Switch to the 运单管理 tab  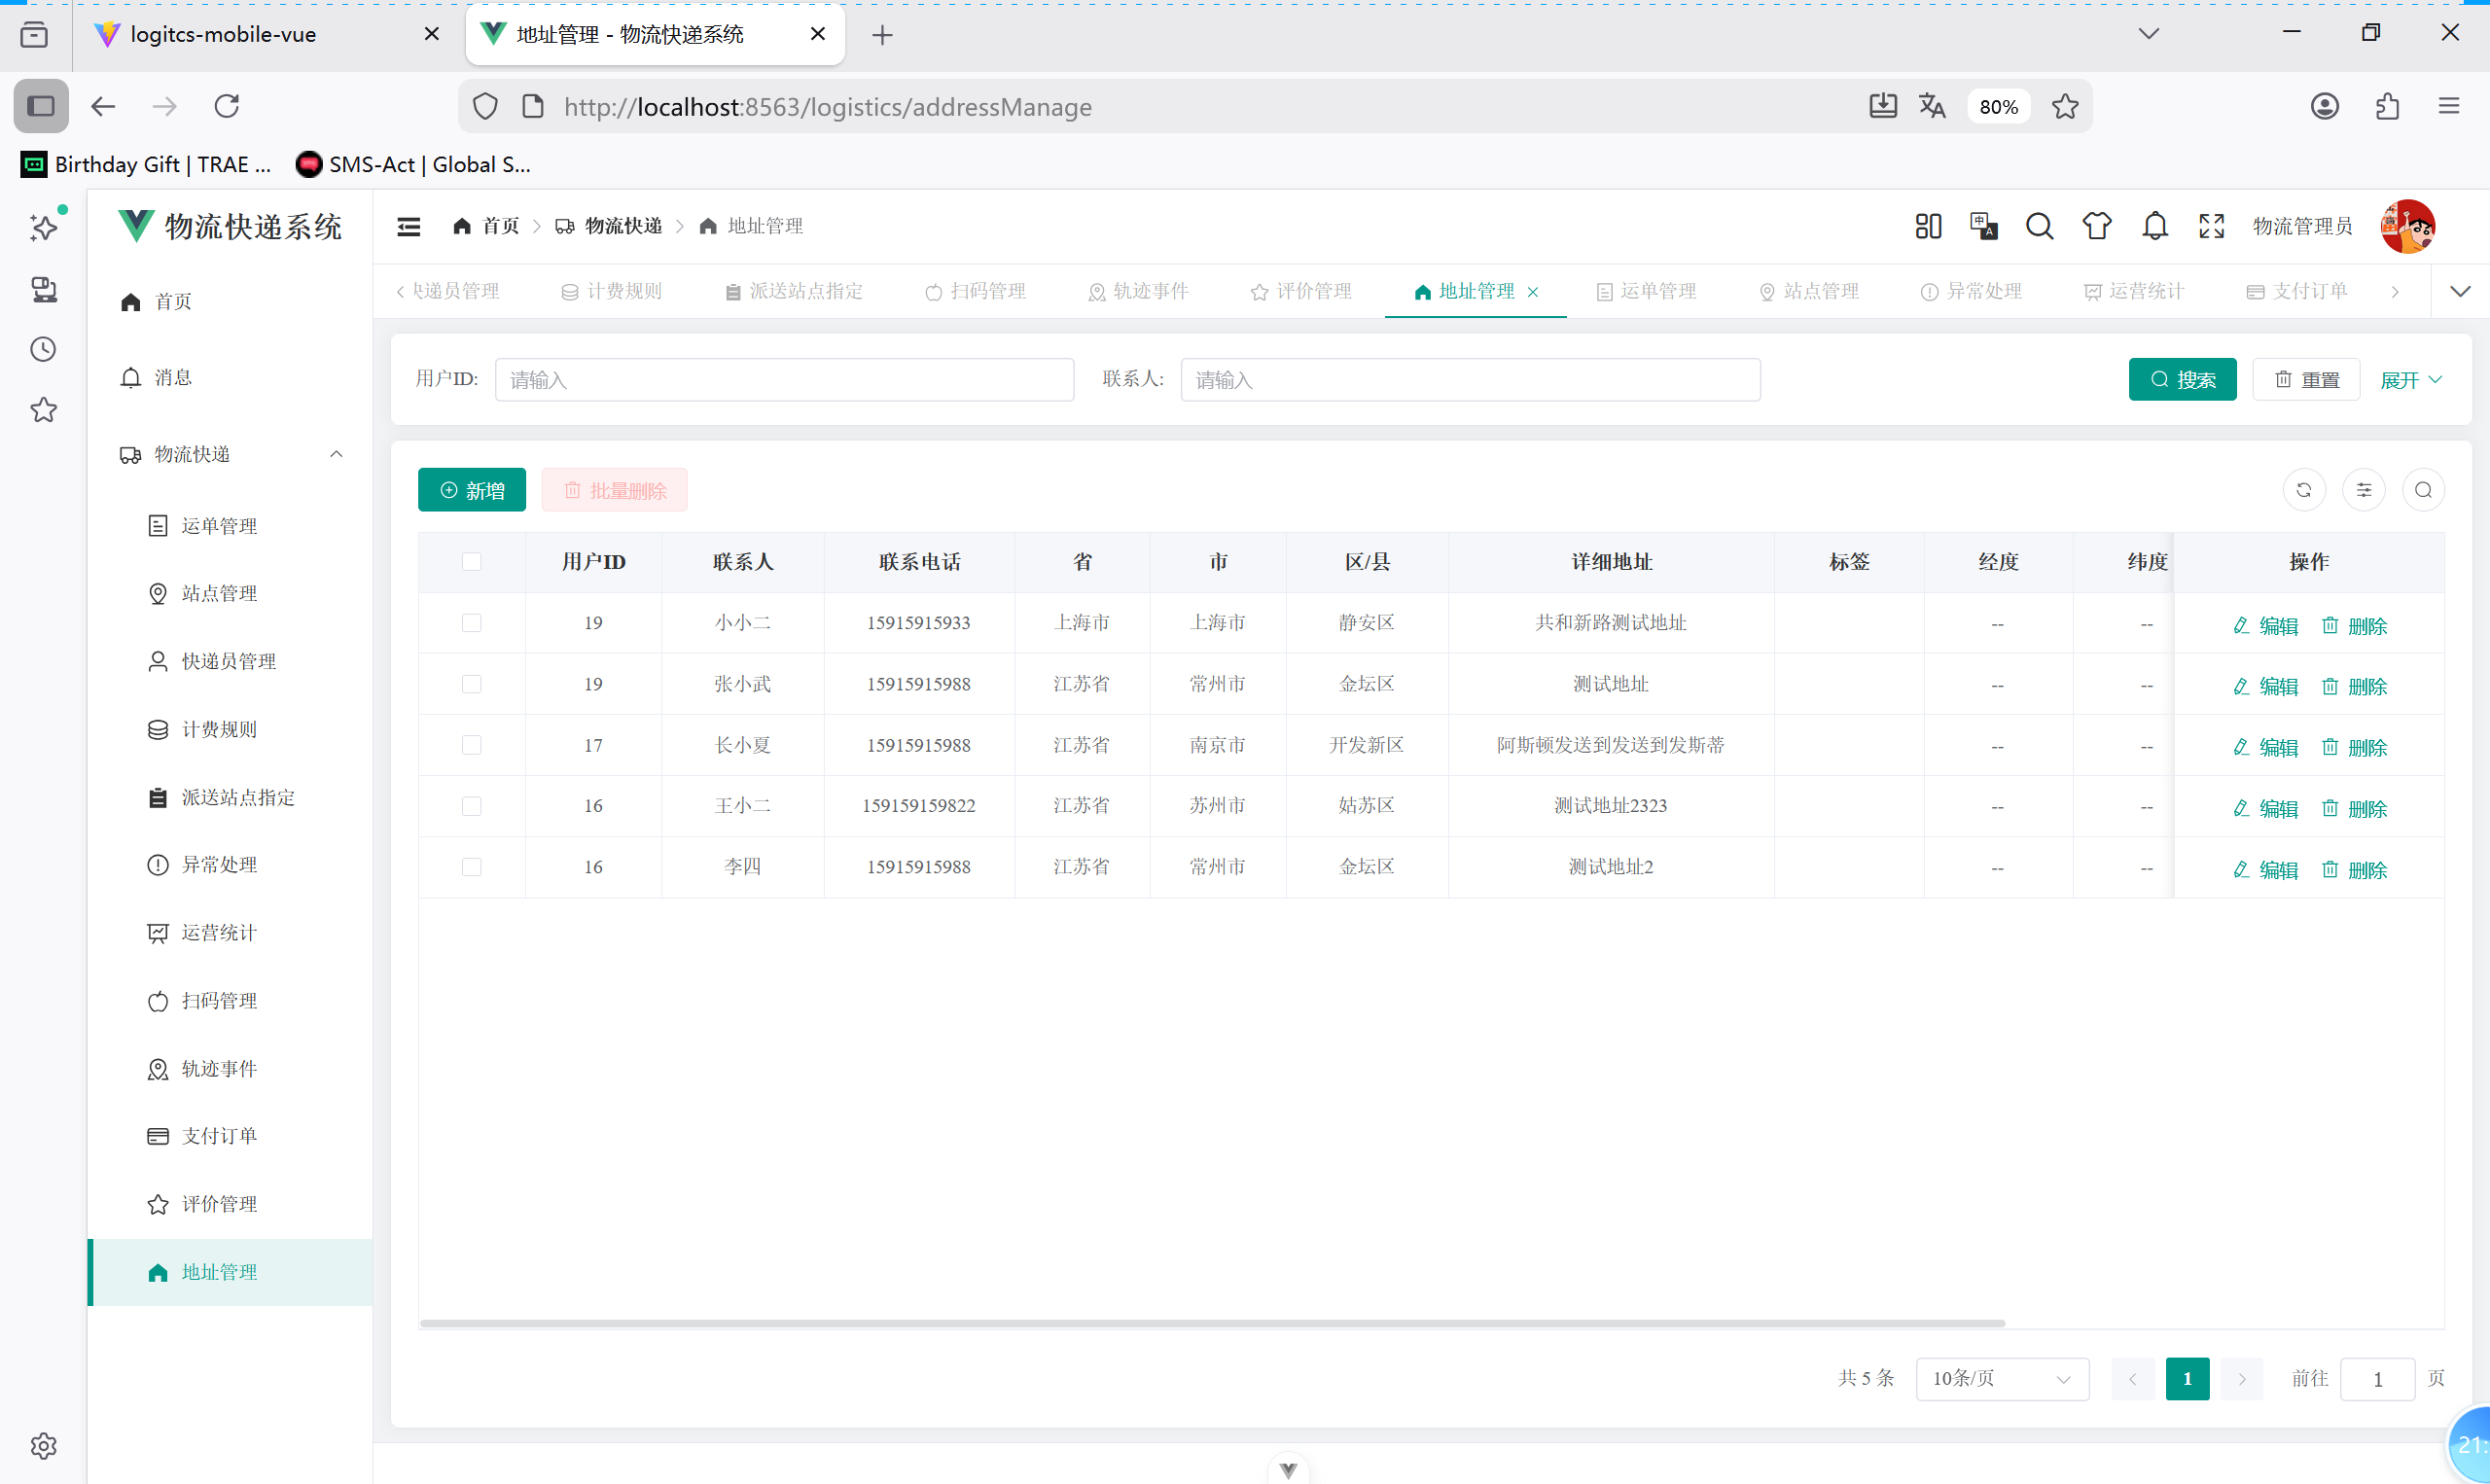point(1647,291)
